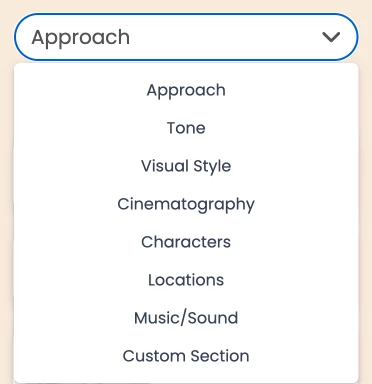Screen dimensions: 372x384
Task: Collapse the dropdown using the chevron arrow
Action: coord(331,37)
